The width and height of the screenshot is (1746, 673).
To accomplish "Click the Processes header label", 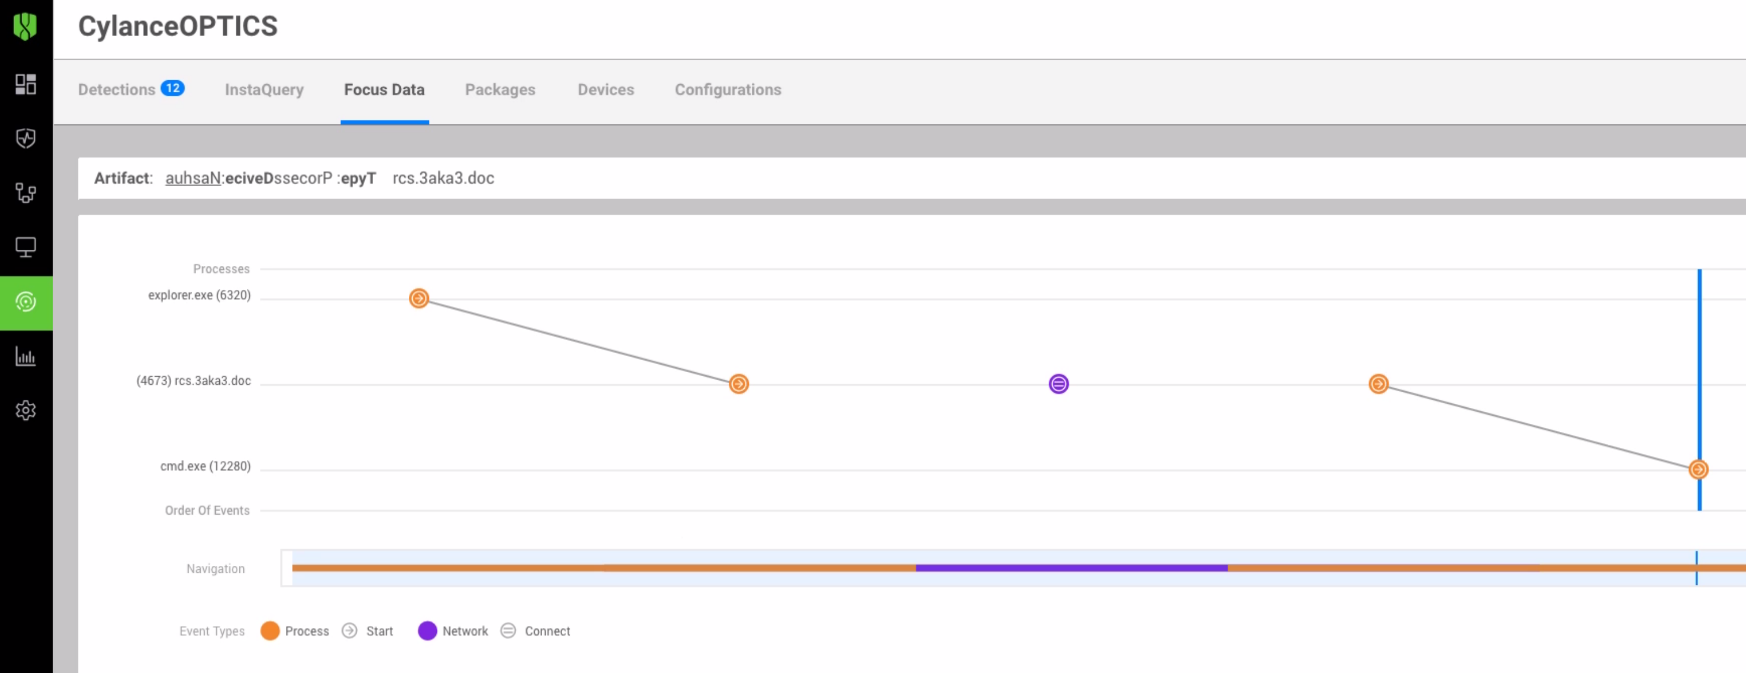I will tap(221, 269).
